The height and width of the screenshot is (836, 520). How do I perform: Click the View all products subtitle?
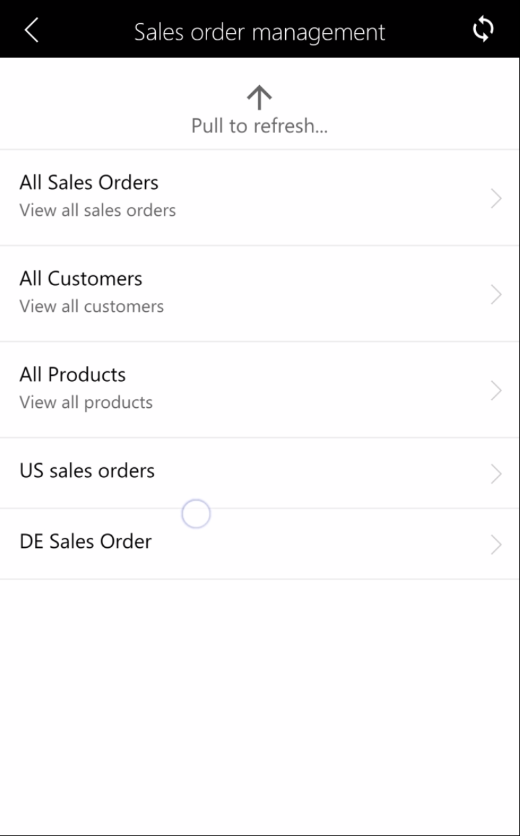[86, 402]
